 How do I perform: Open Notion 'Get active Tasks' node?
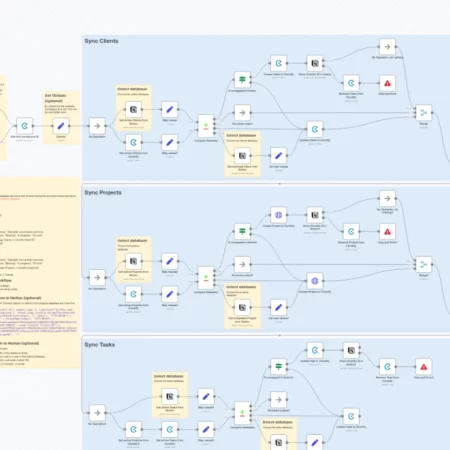coord(170,396)
